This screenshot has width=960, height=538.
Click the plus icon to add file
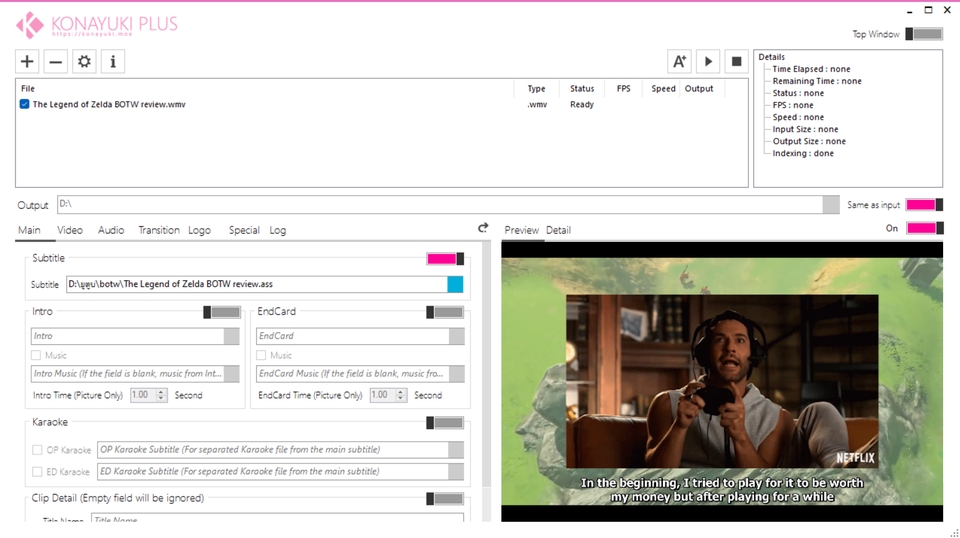pos(27,61)
